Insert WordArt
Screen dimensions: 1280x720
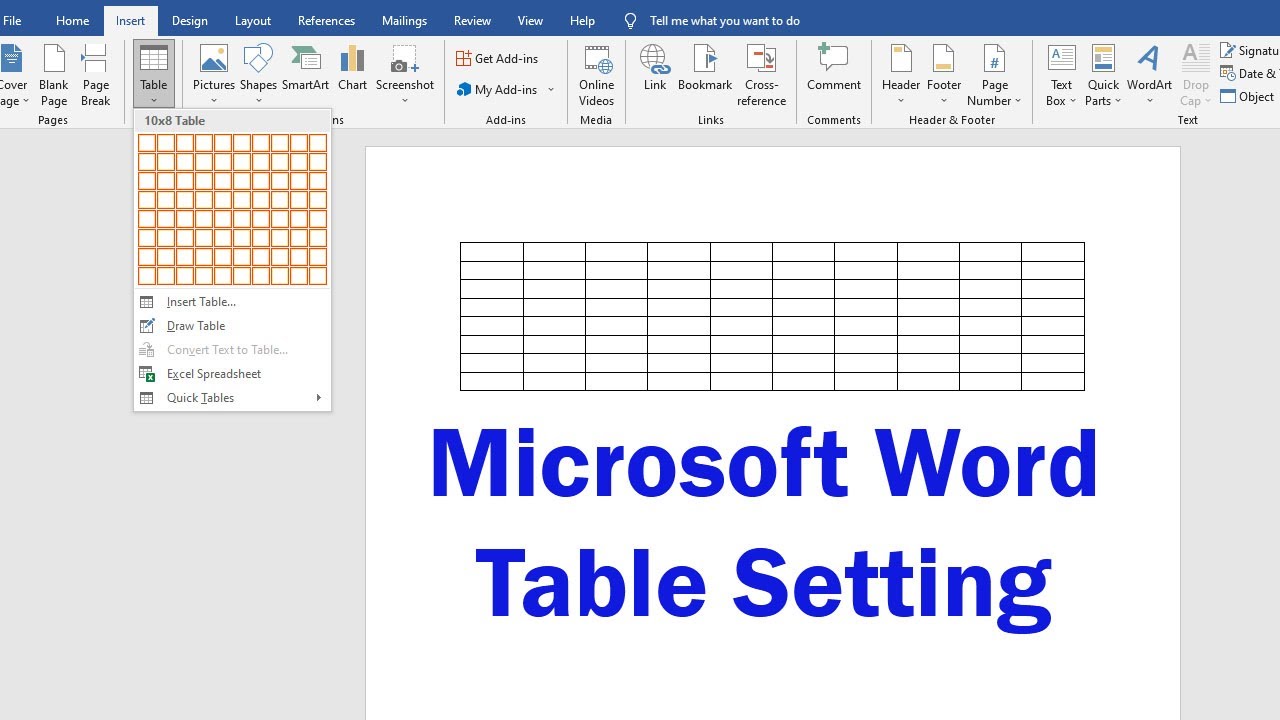(x=1149, y=74)
